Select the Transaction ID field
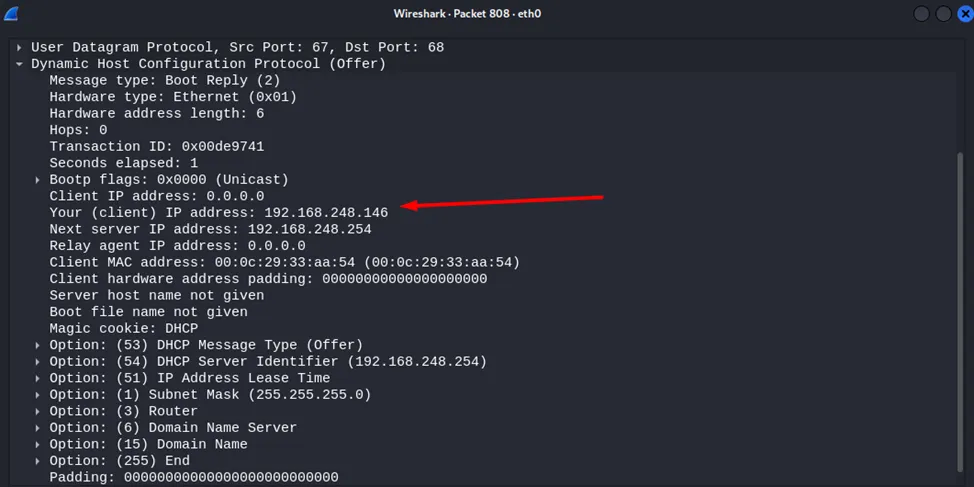The height and width of the screenshot is (487, 974). click(156, 147)
